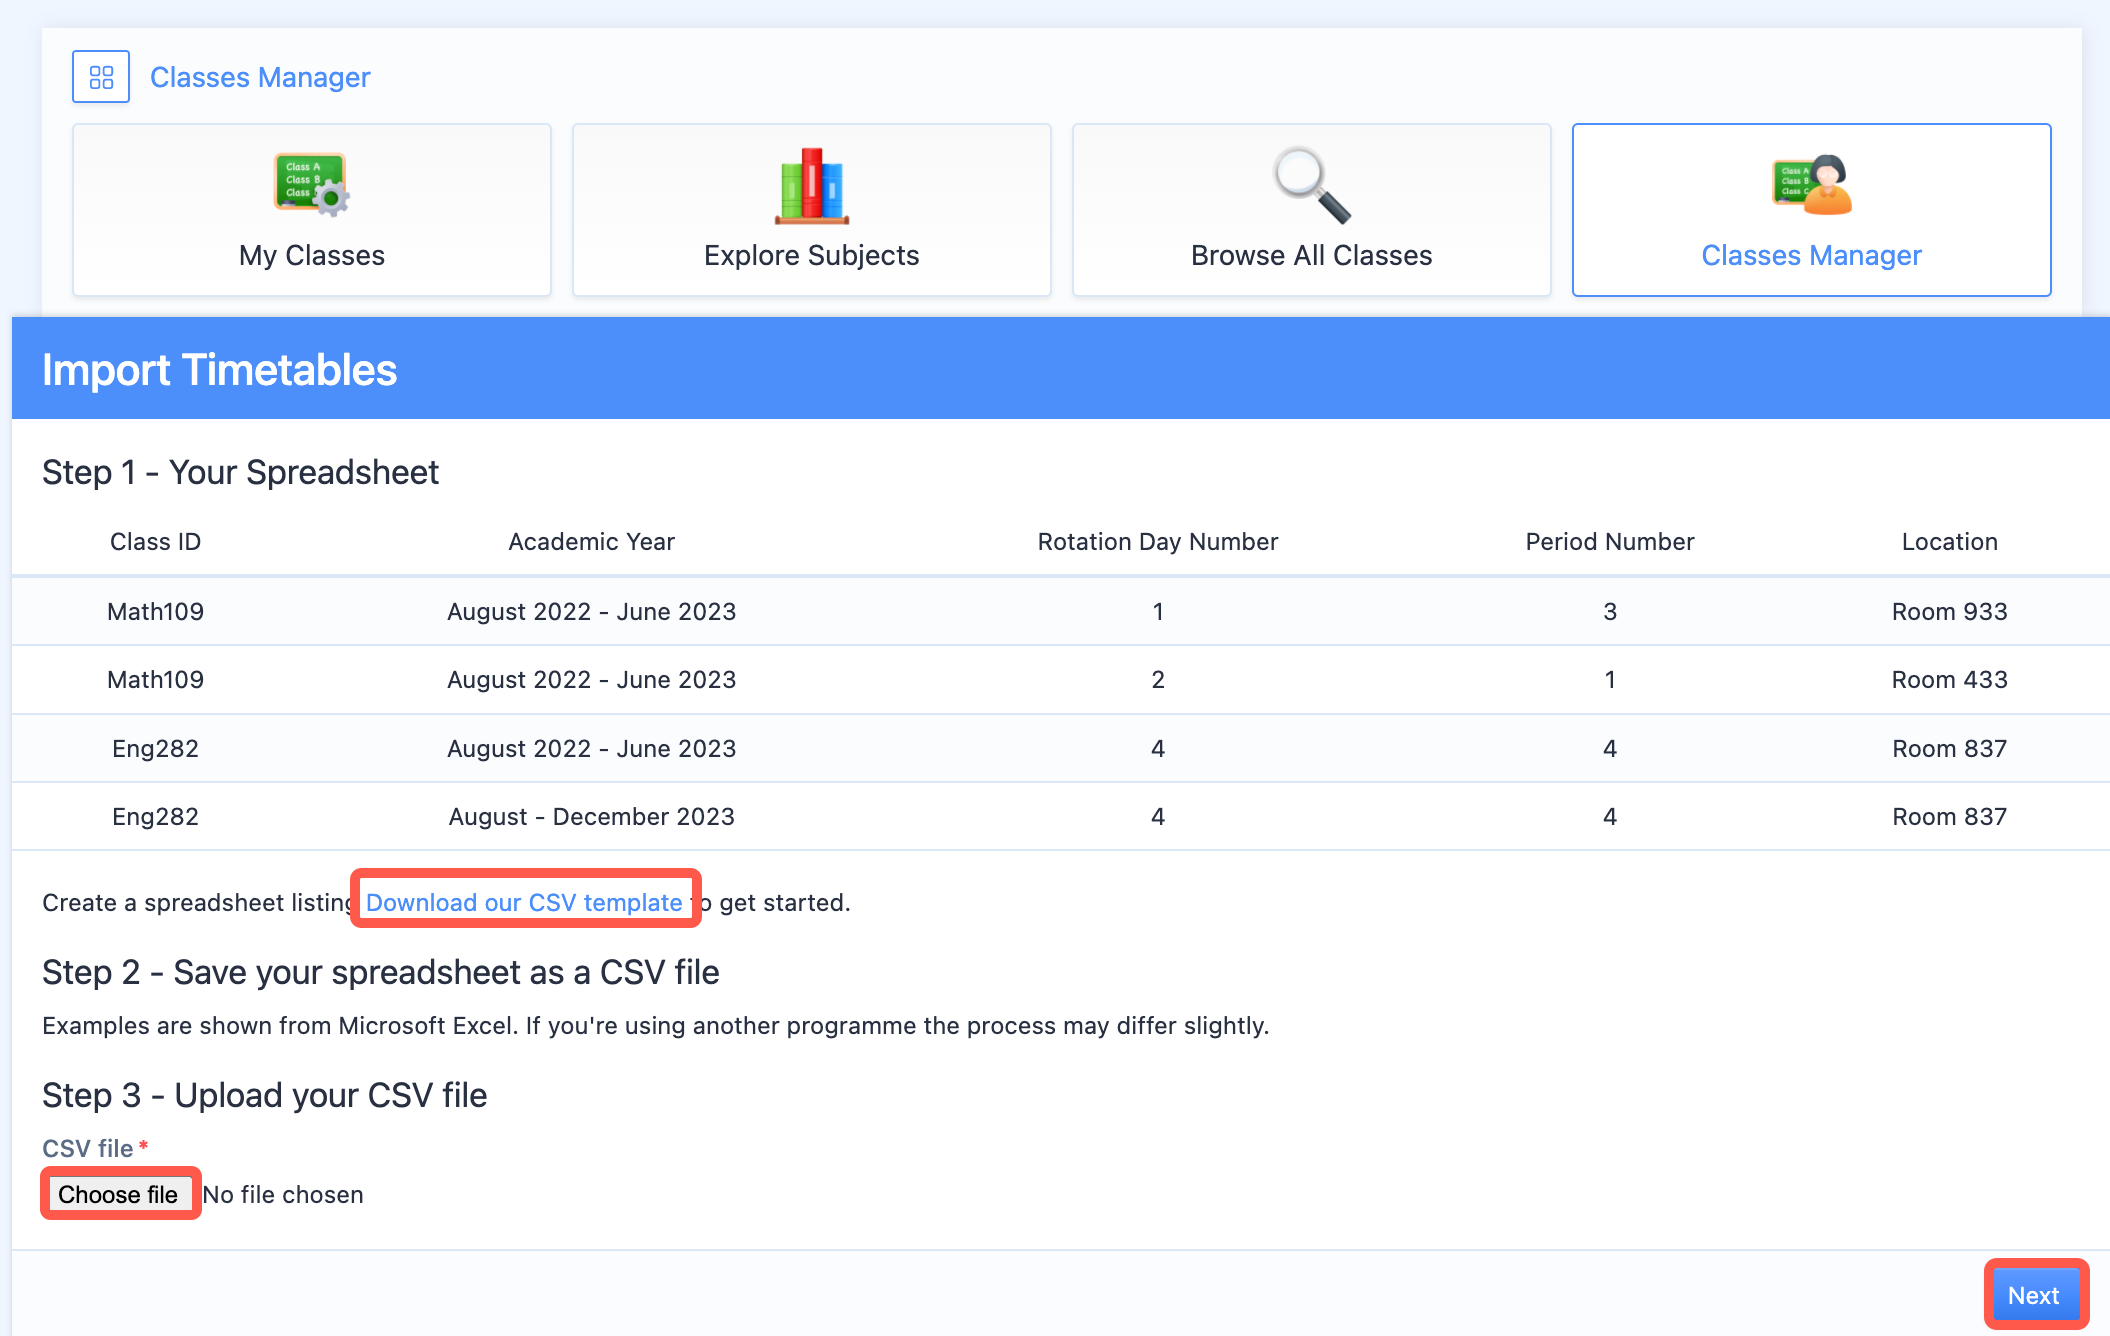The height and width of the screenshot is (1336, 2110).
Task: Click the Class ID column header
Action: [155, 541]
